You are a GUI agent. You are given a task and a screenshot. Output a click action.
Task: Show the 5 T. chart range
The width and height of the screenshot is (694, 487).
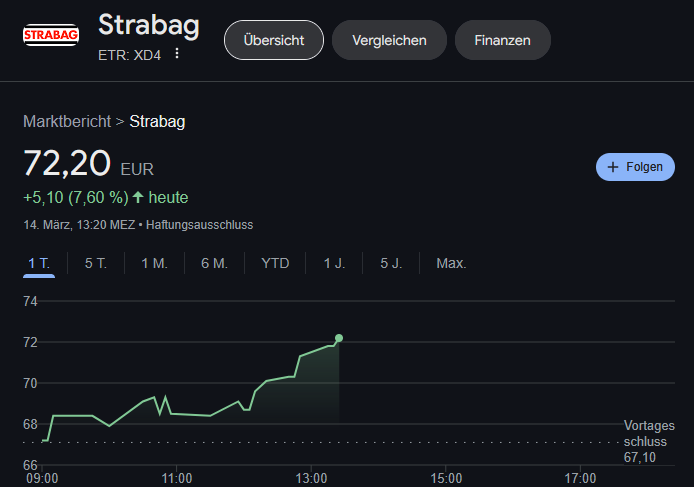(96, 263)
